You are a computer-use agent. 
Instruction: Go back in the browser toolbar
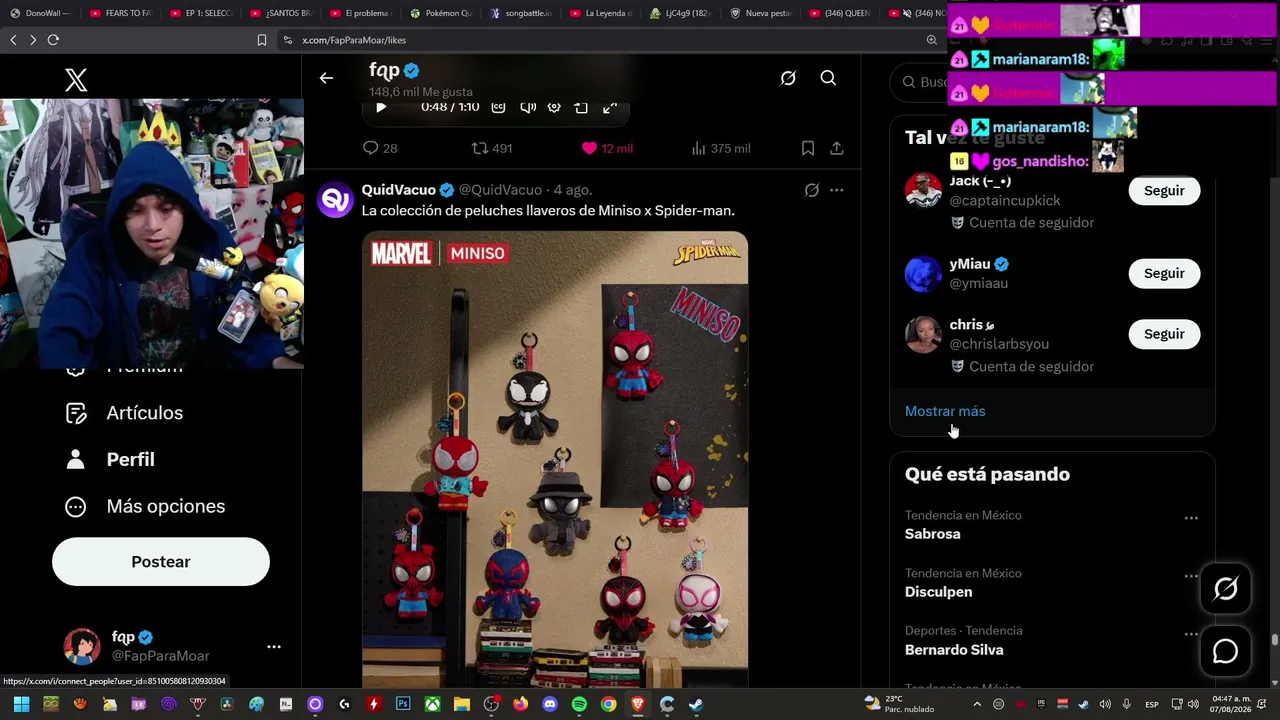click(13, 40)
